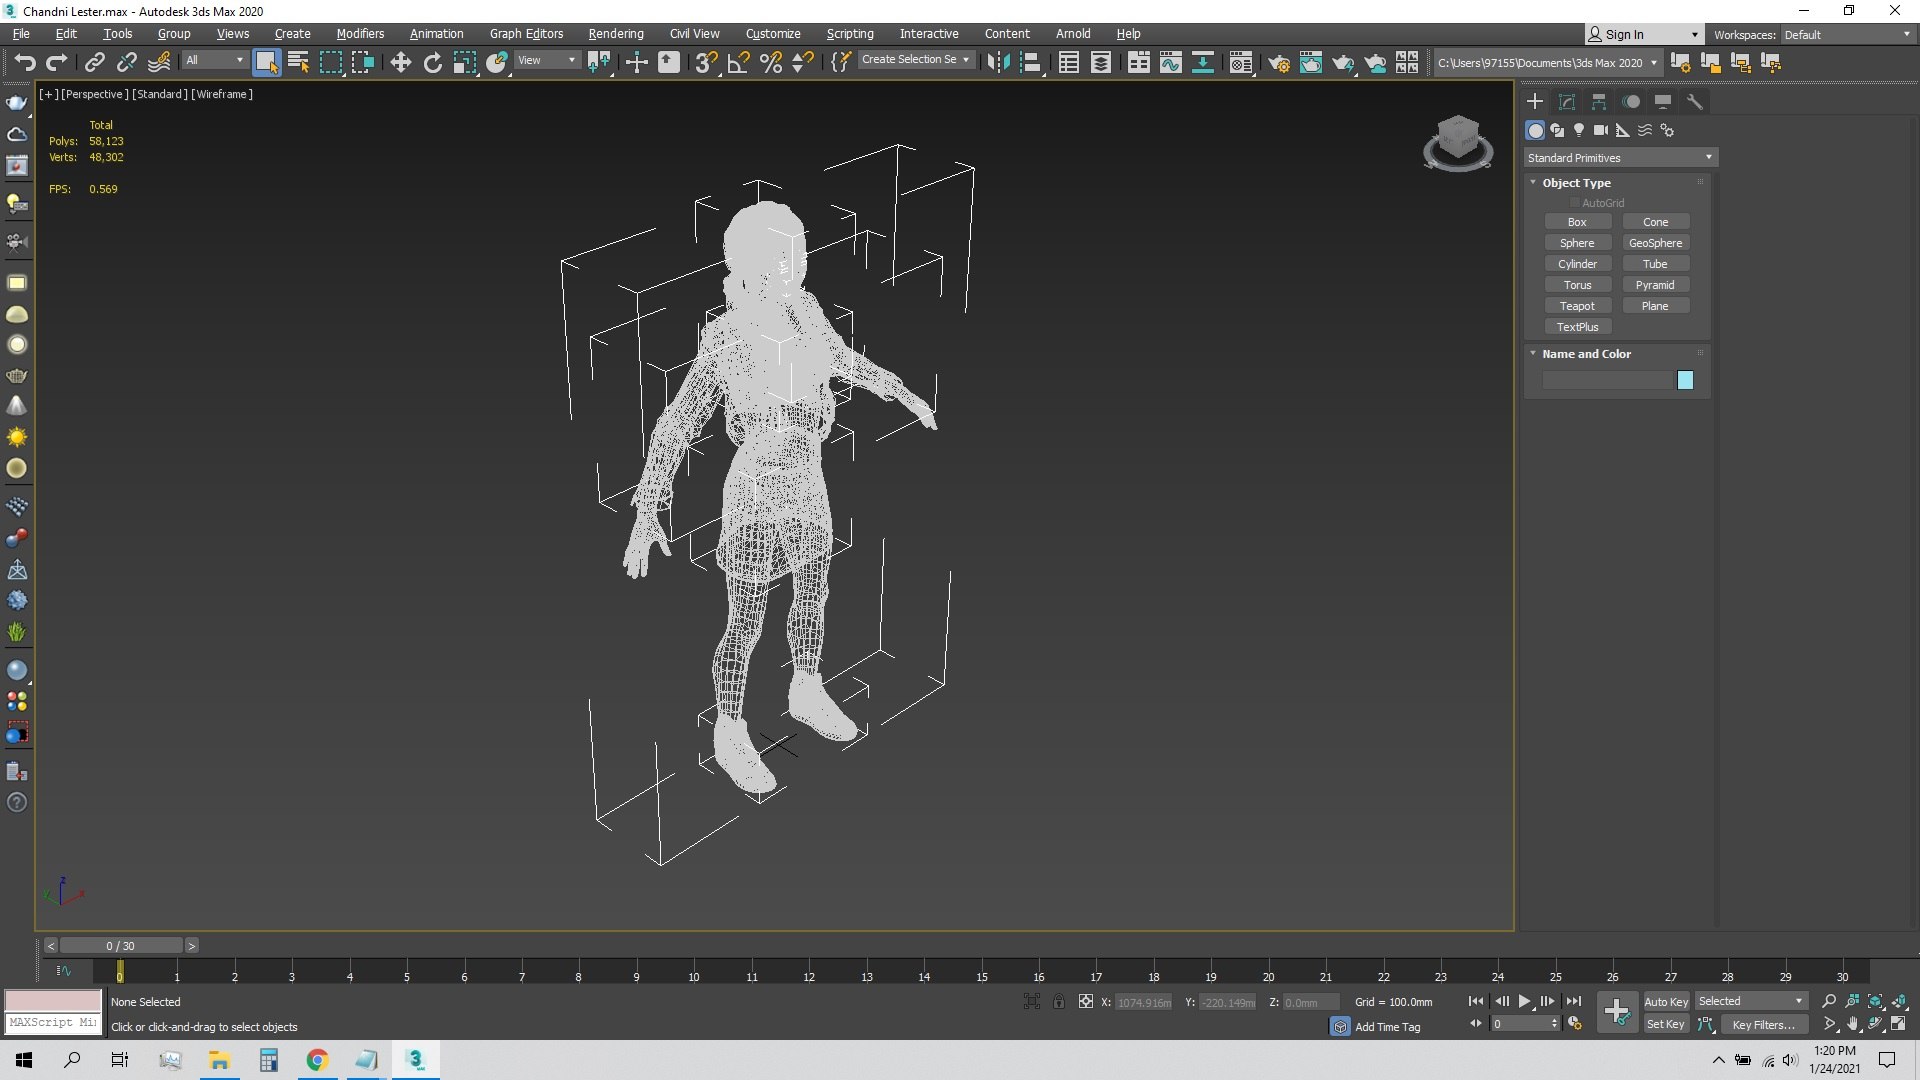Screen dimensions: 1920x1080
Task: Click the Play Animation button
Action: (x=1524, y=1001)
